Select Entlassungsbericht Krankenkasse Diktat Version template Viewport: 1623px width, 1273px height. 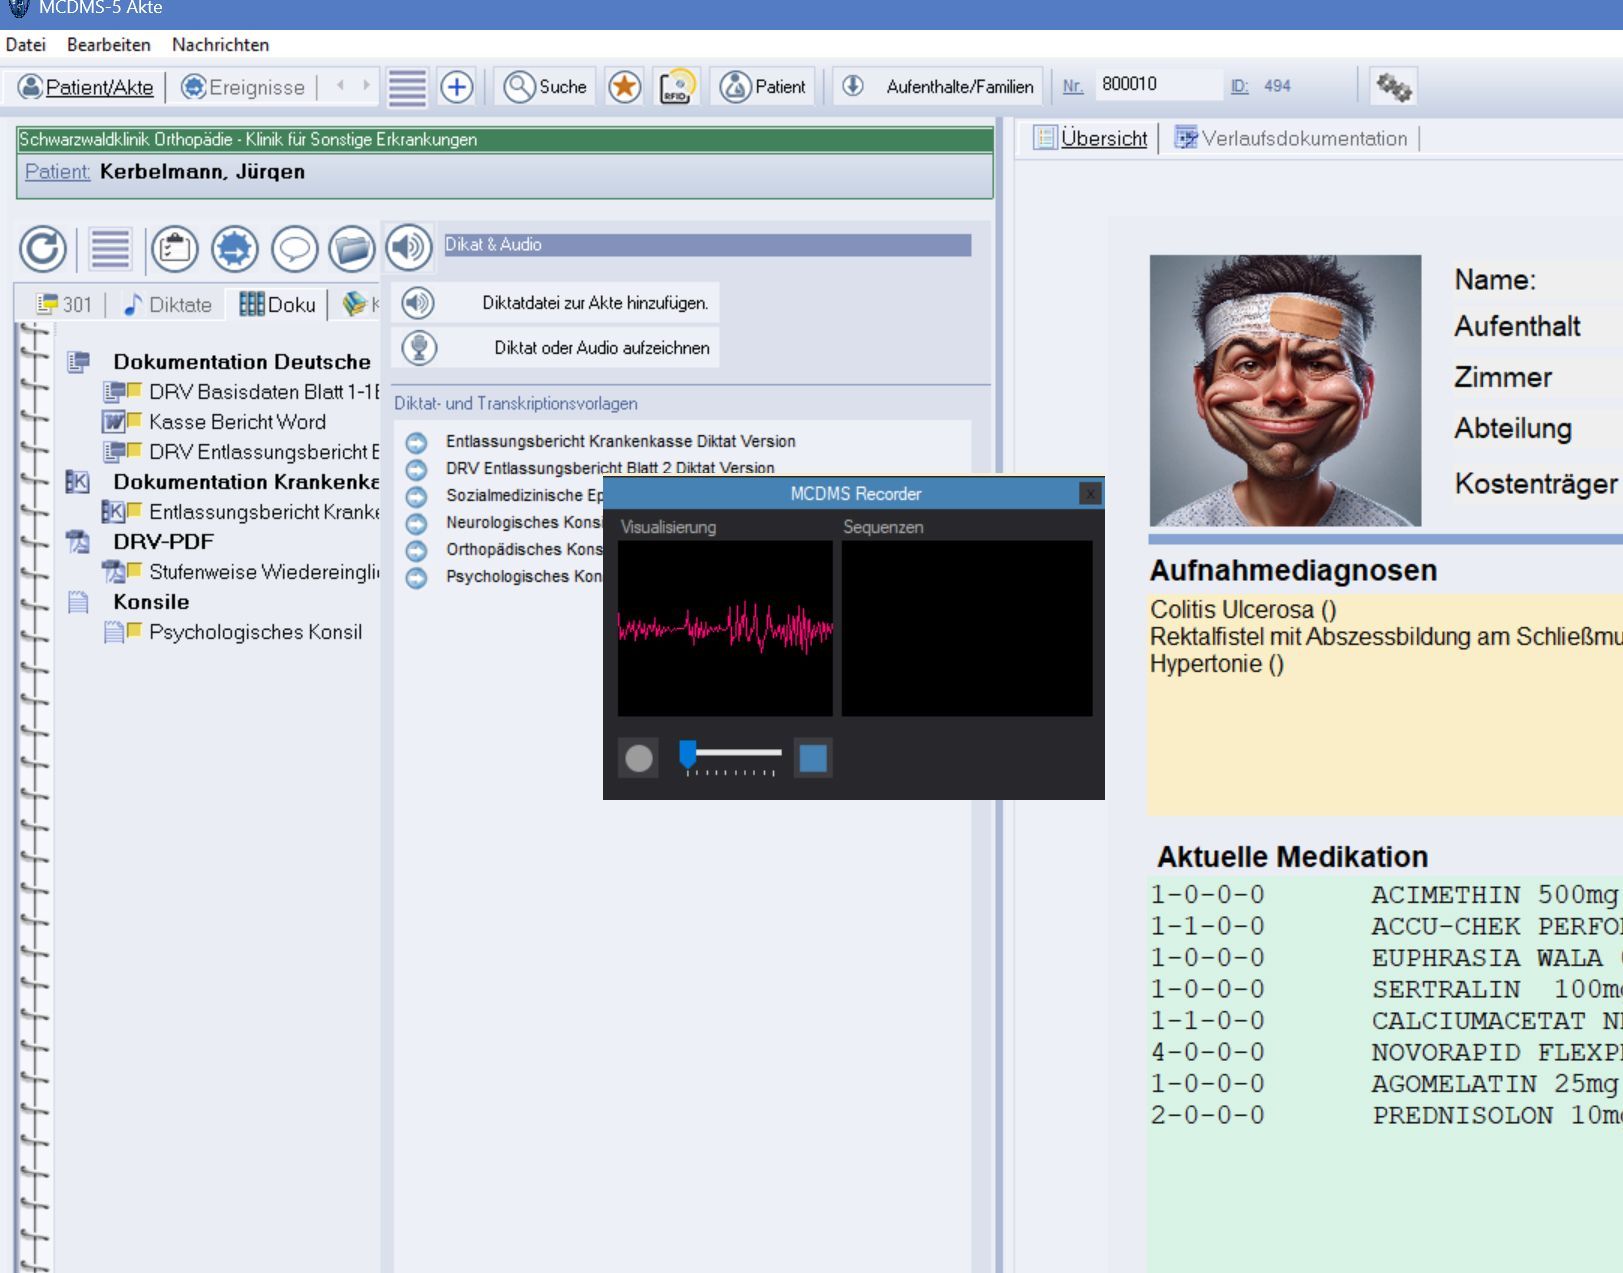tap(620, 441)
